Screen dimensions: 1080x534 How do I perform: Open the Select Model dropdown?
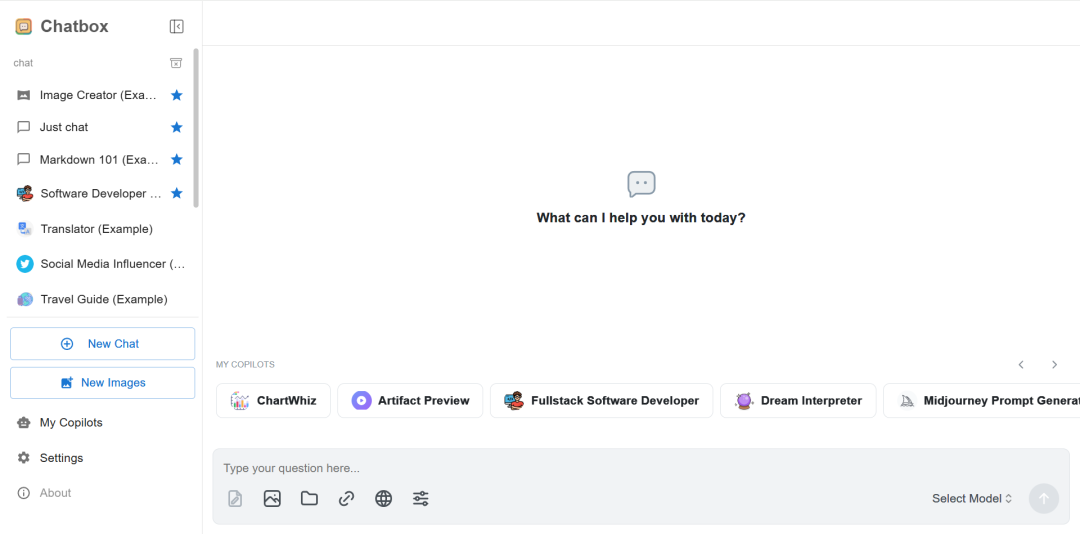(x=972, y=498)
